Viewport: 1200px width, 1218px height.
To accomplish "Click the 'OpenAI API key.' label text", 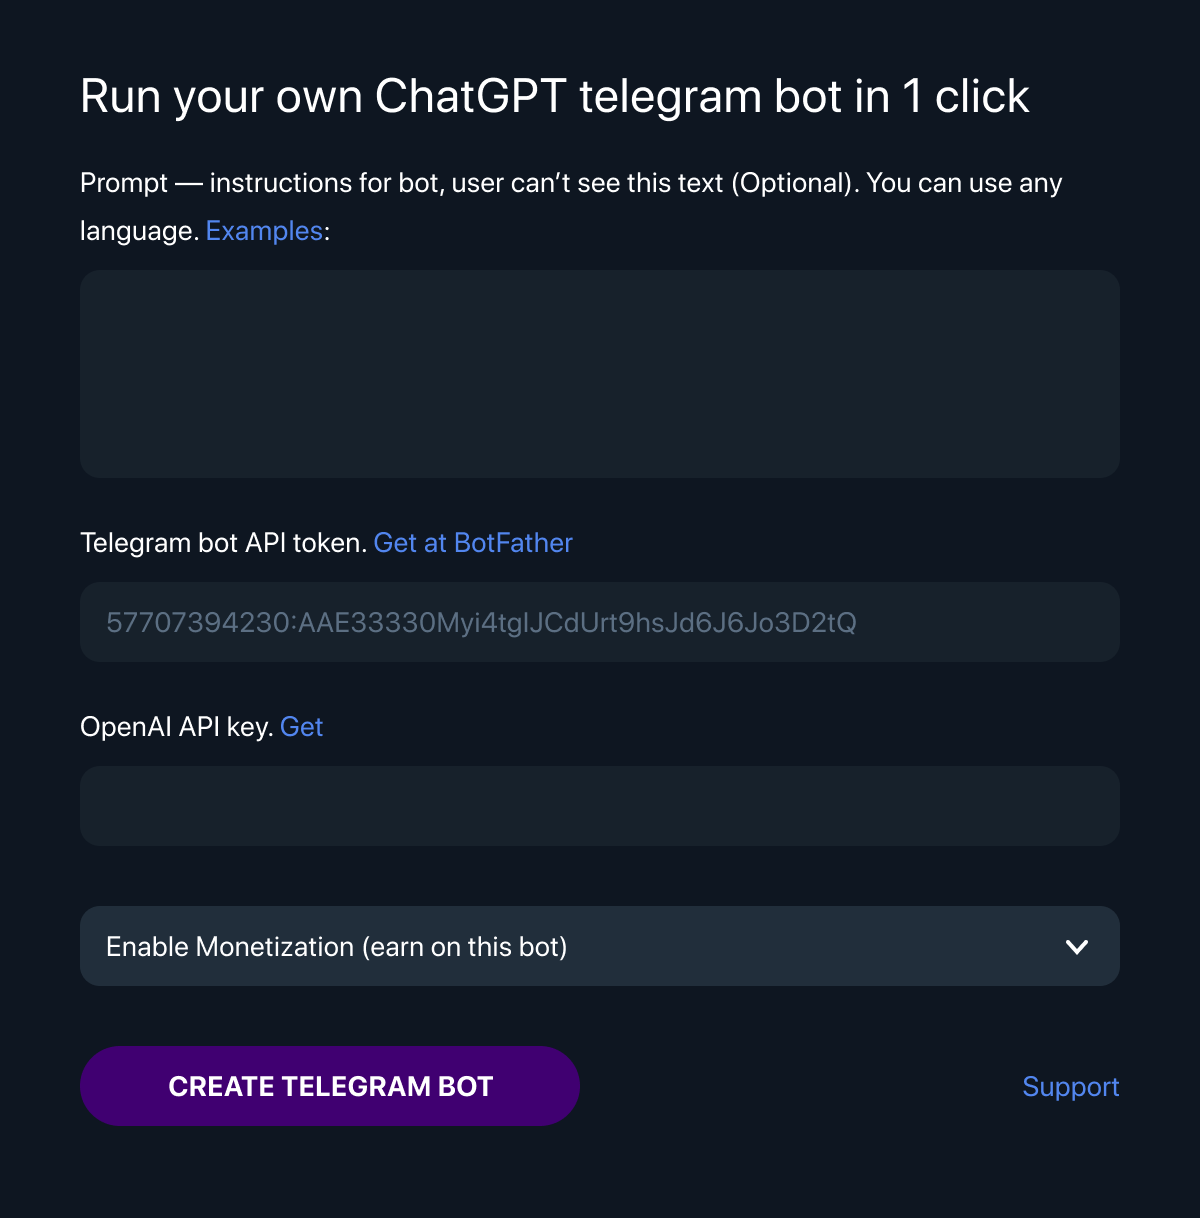I will tap(176, 727).
